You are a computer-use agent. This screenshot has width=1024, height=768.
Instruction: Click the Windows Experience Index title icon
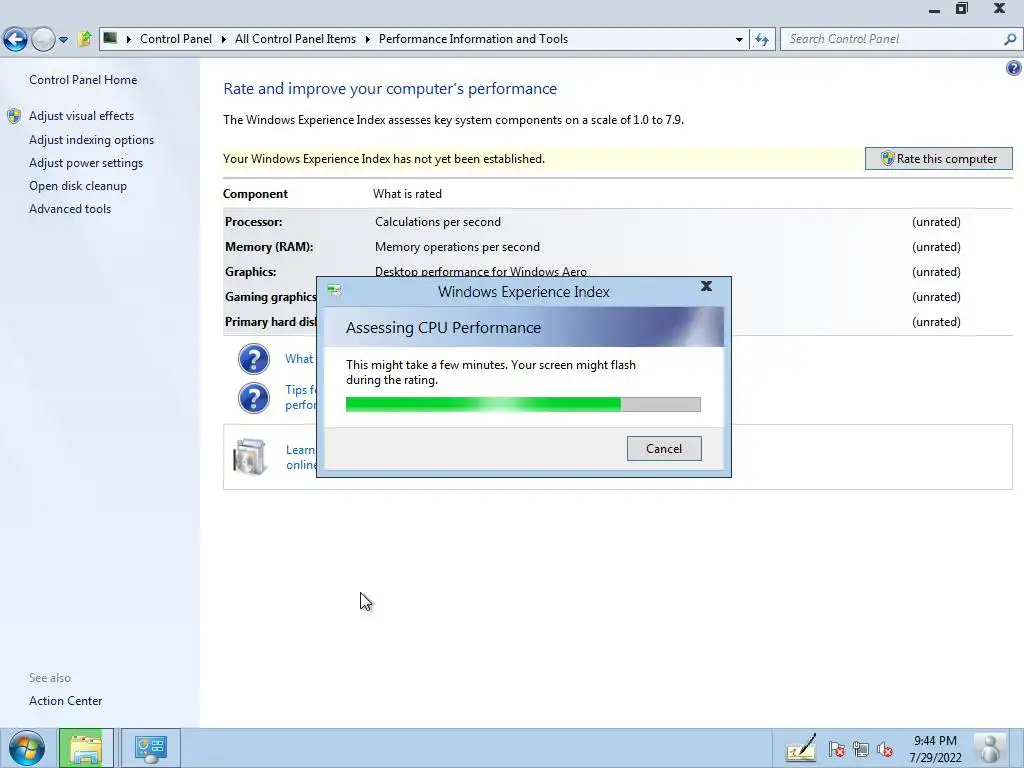coord(334,291)
